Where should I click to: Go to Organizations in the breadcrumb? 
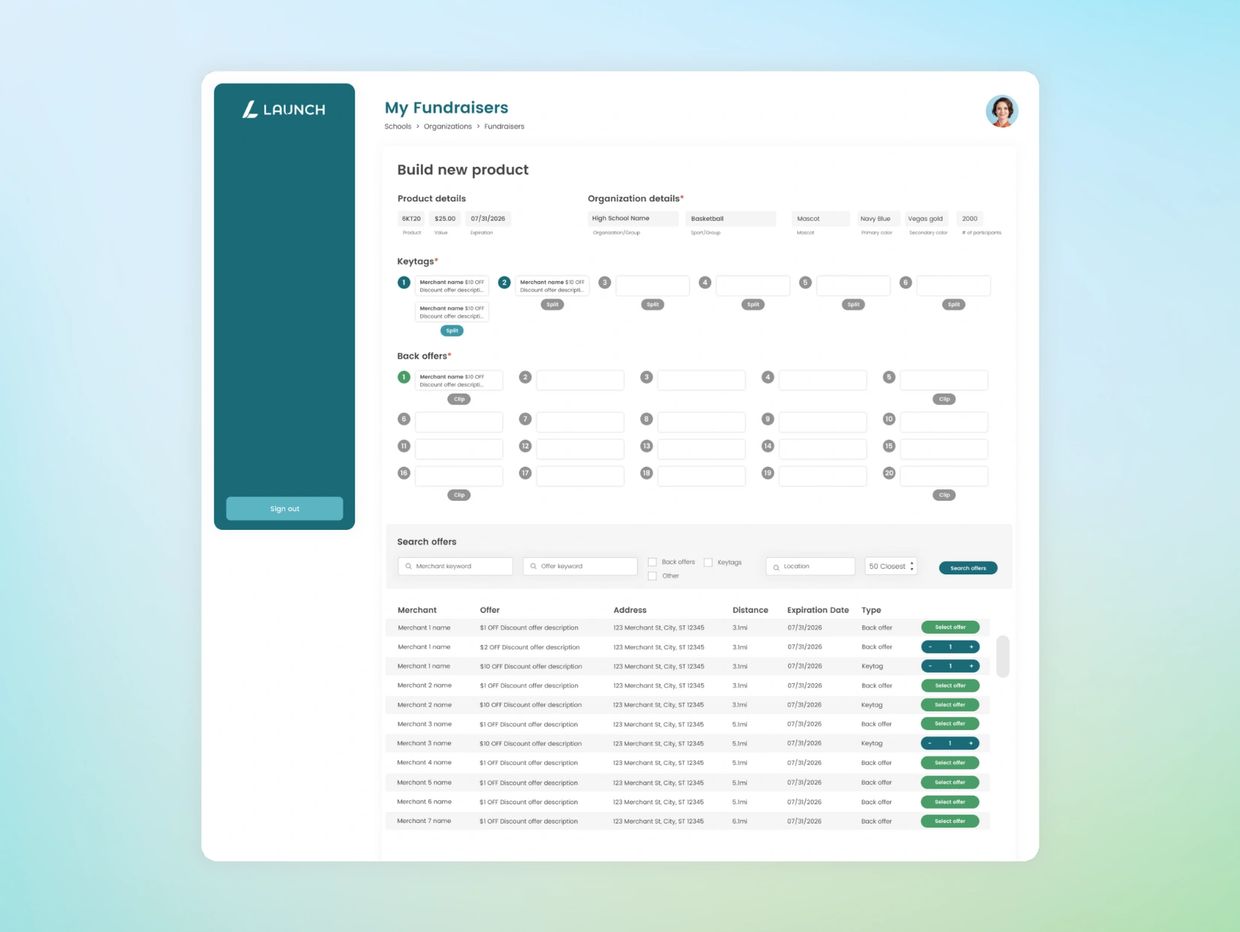coord(448,127)
